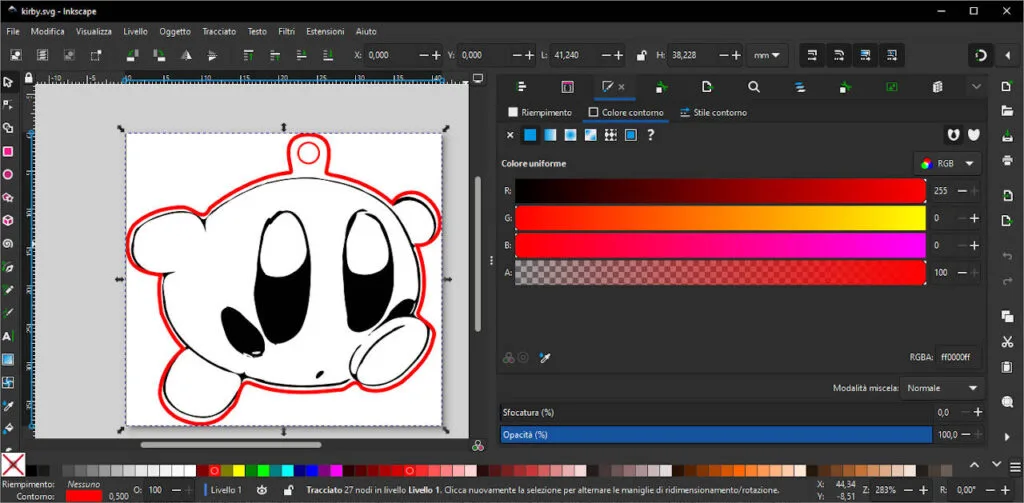Click the RGBA hex value field
The width and height of the screenshot is (1024, 503).
[957, 357]
